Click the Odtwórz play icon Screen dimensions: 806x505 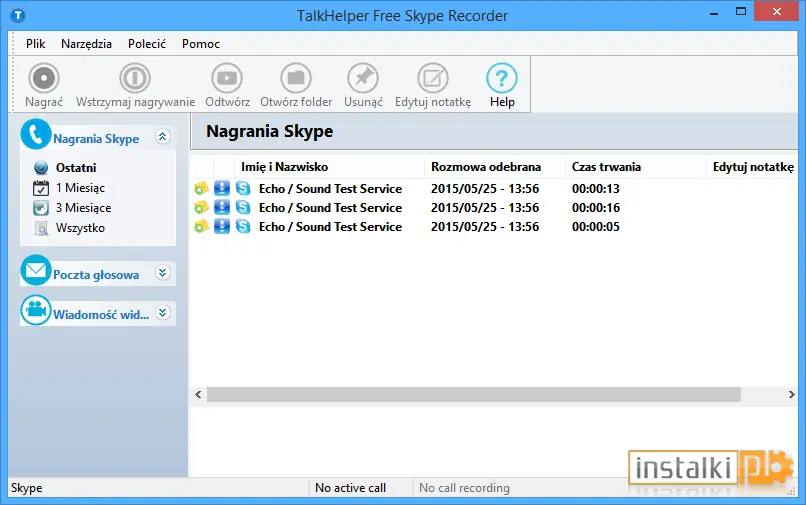coord(227,78)
